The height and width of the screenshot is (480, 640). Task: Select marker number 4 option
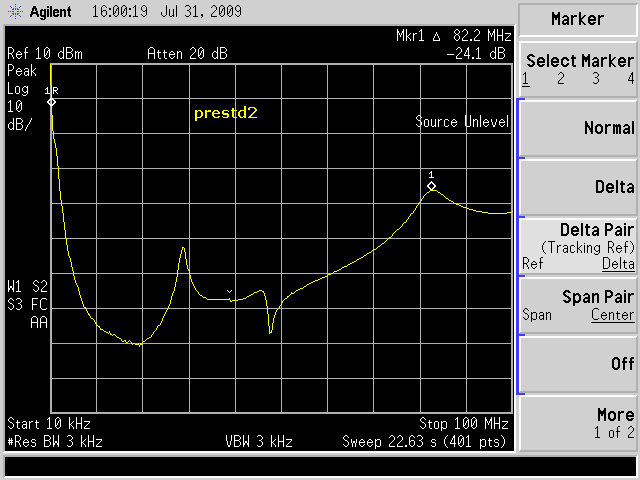[631, 78]
